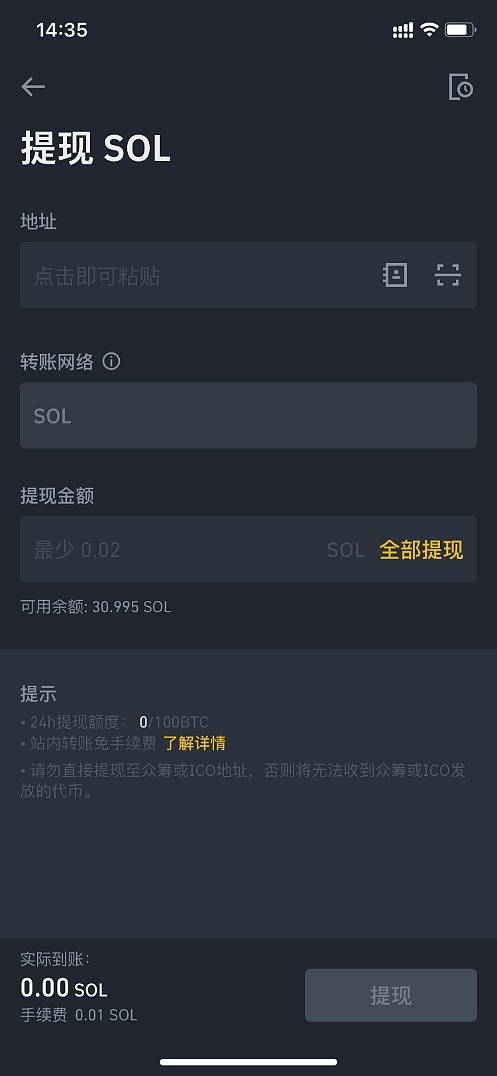Tap the 14:35 clock in status bar
This screenshot has width=497, height=1076.
[62, 30]
